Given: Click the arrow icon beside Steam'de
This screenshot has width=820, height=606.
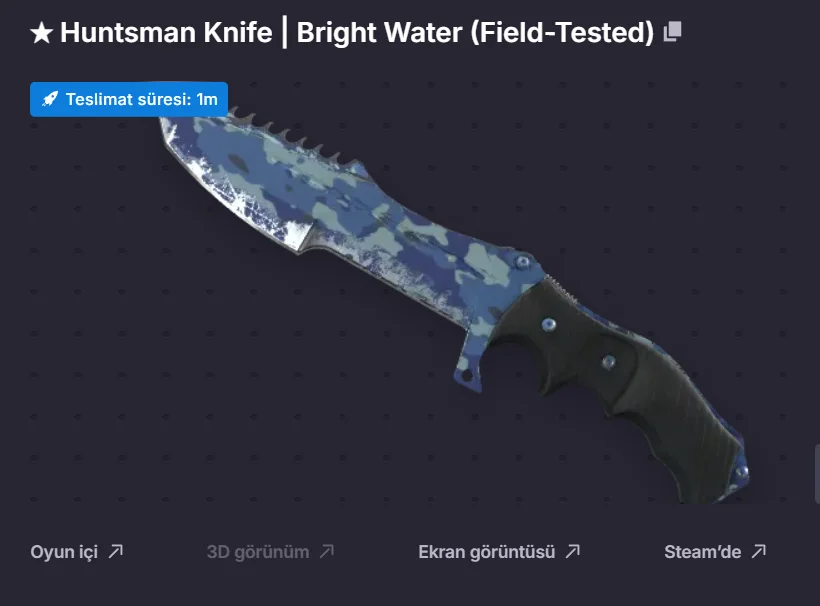Looking at the screenshot, I should 759,551.
